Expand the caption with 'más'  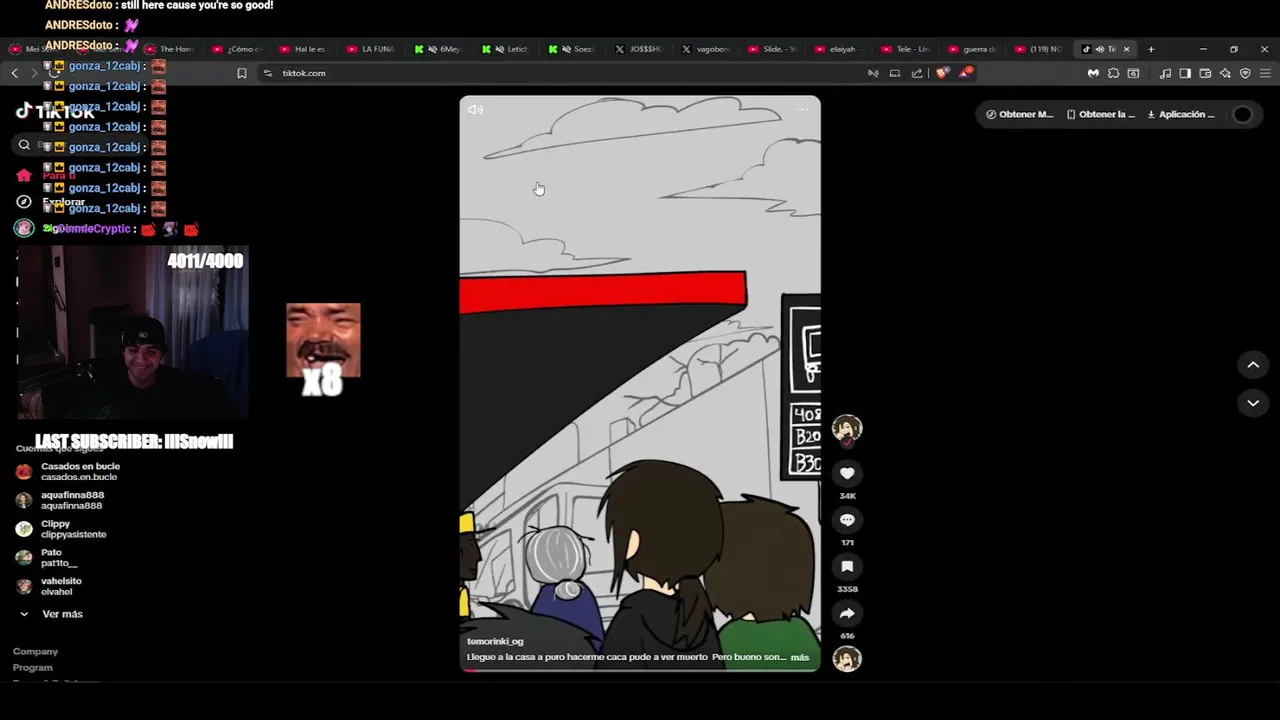pyautogui.click(x=800, y=657)
